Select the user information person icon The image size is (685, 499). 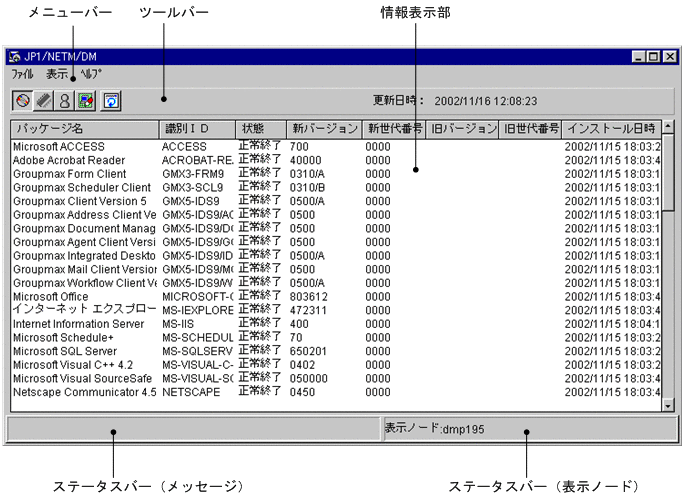point(64,101)
